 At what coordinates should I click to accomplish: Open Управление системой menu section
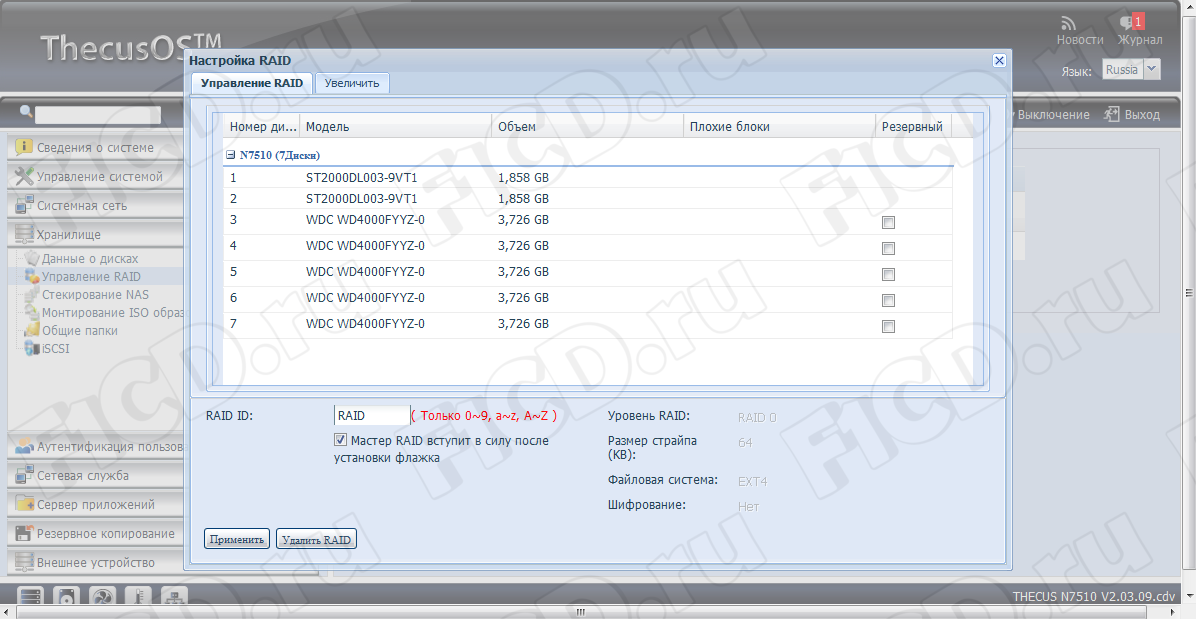[x=95, y=176]
